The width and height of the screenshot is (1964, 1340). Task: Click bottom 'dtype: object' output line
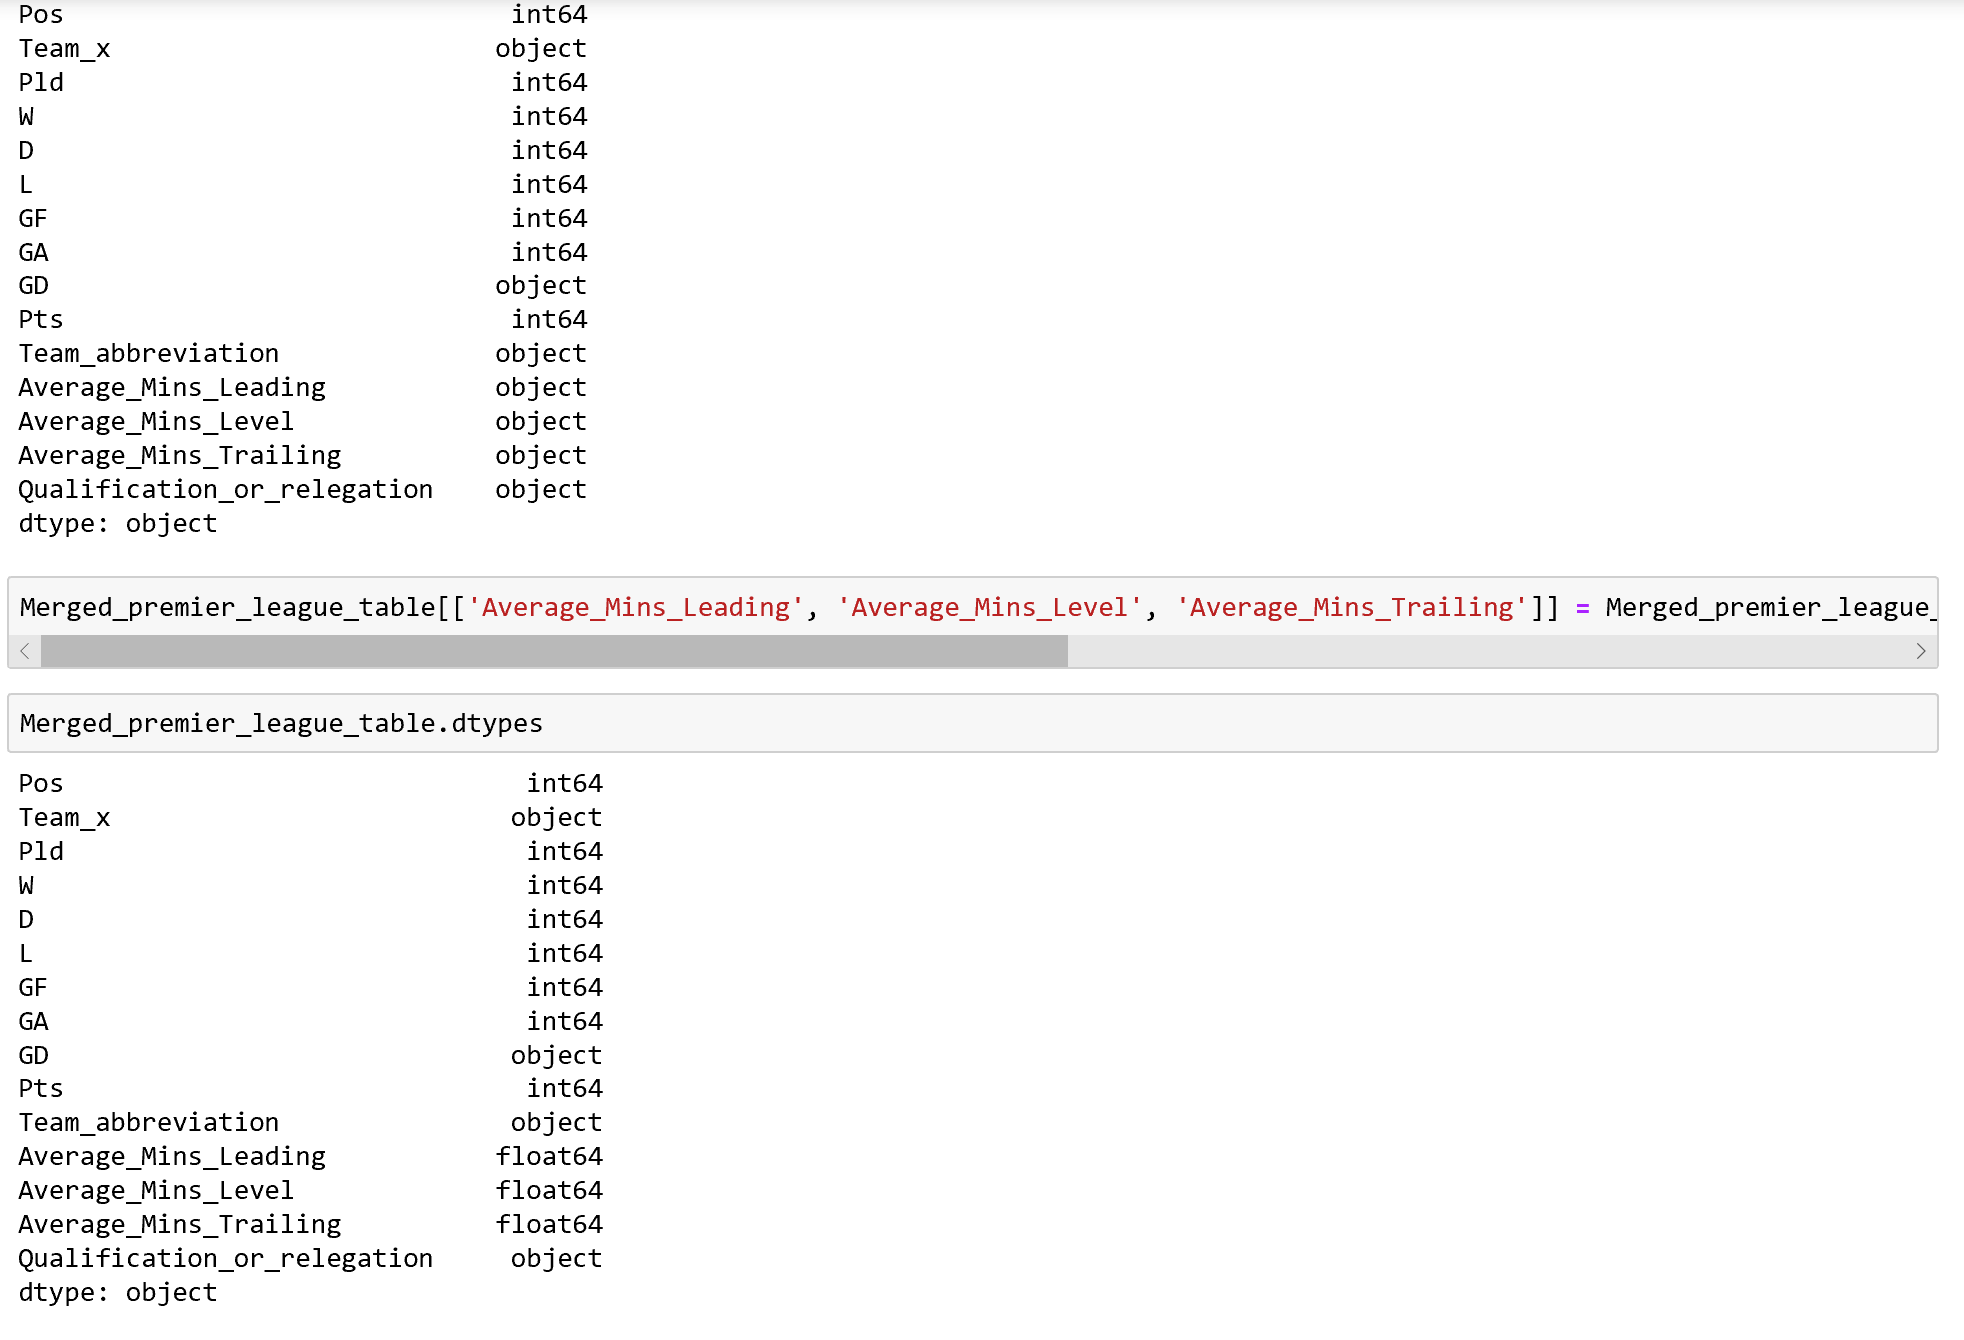click(x=117, y=1292)
